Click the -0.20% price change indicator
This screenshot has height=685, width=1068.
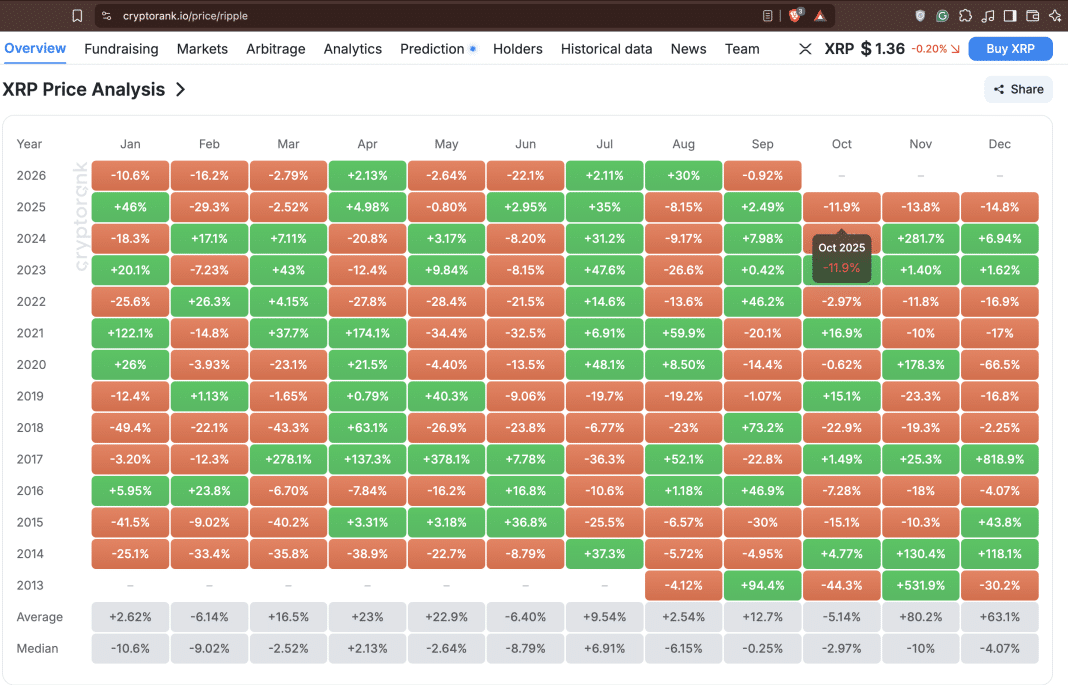[935, 49]
